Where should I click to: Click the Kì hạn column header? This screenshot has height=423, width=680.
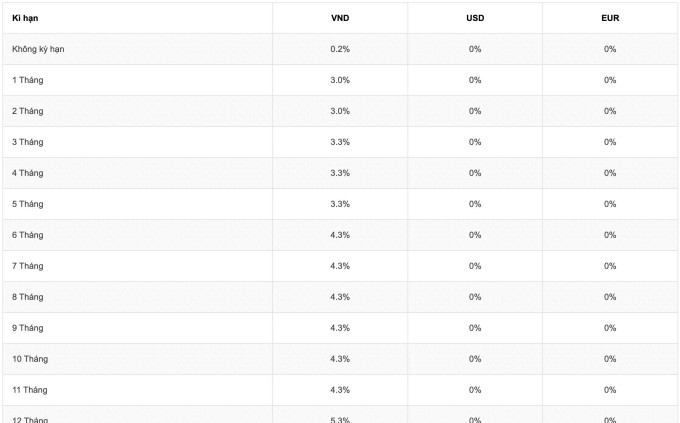click(x=25, y=18)
